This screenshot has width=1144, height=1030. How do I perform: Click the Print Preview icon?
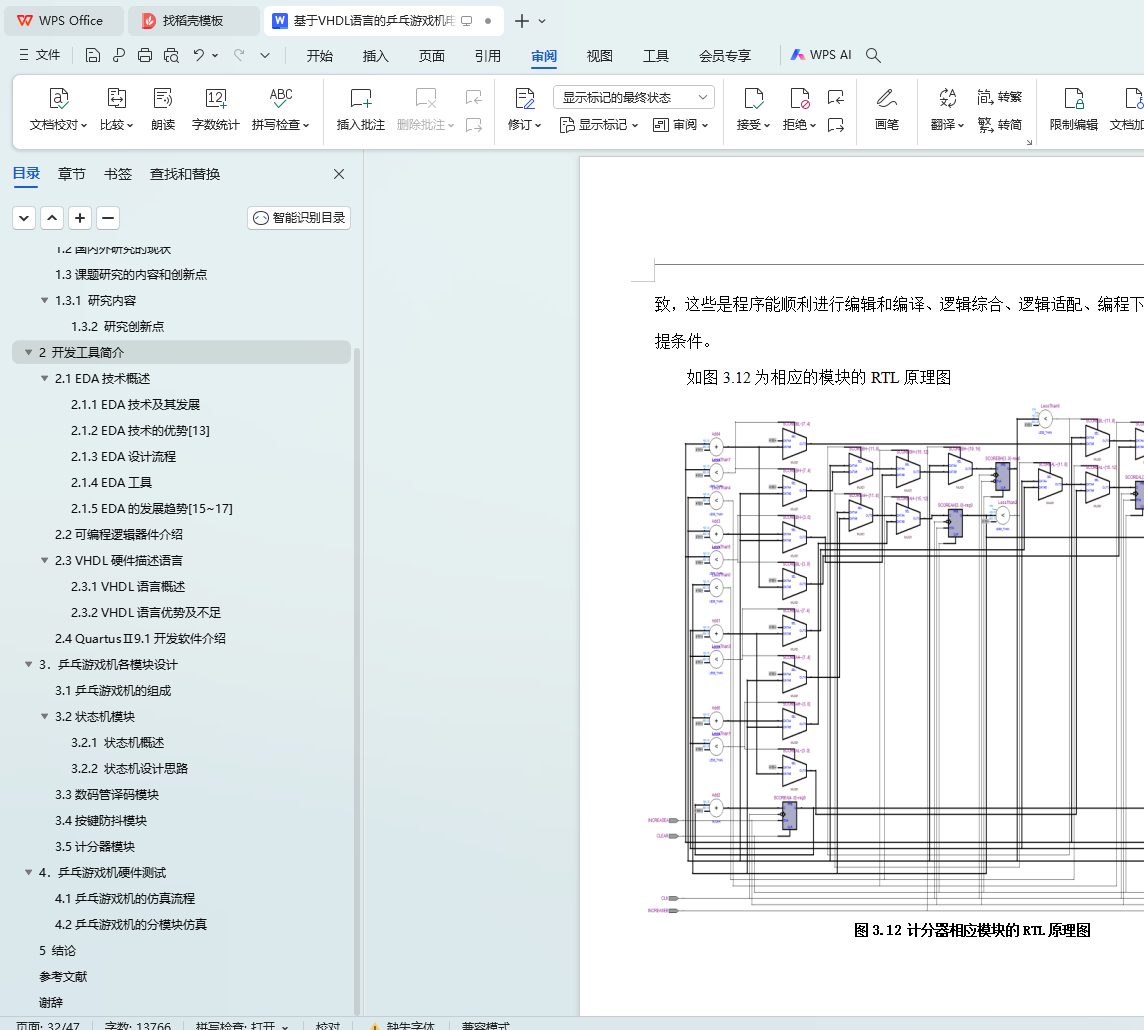pos(171,55)
